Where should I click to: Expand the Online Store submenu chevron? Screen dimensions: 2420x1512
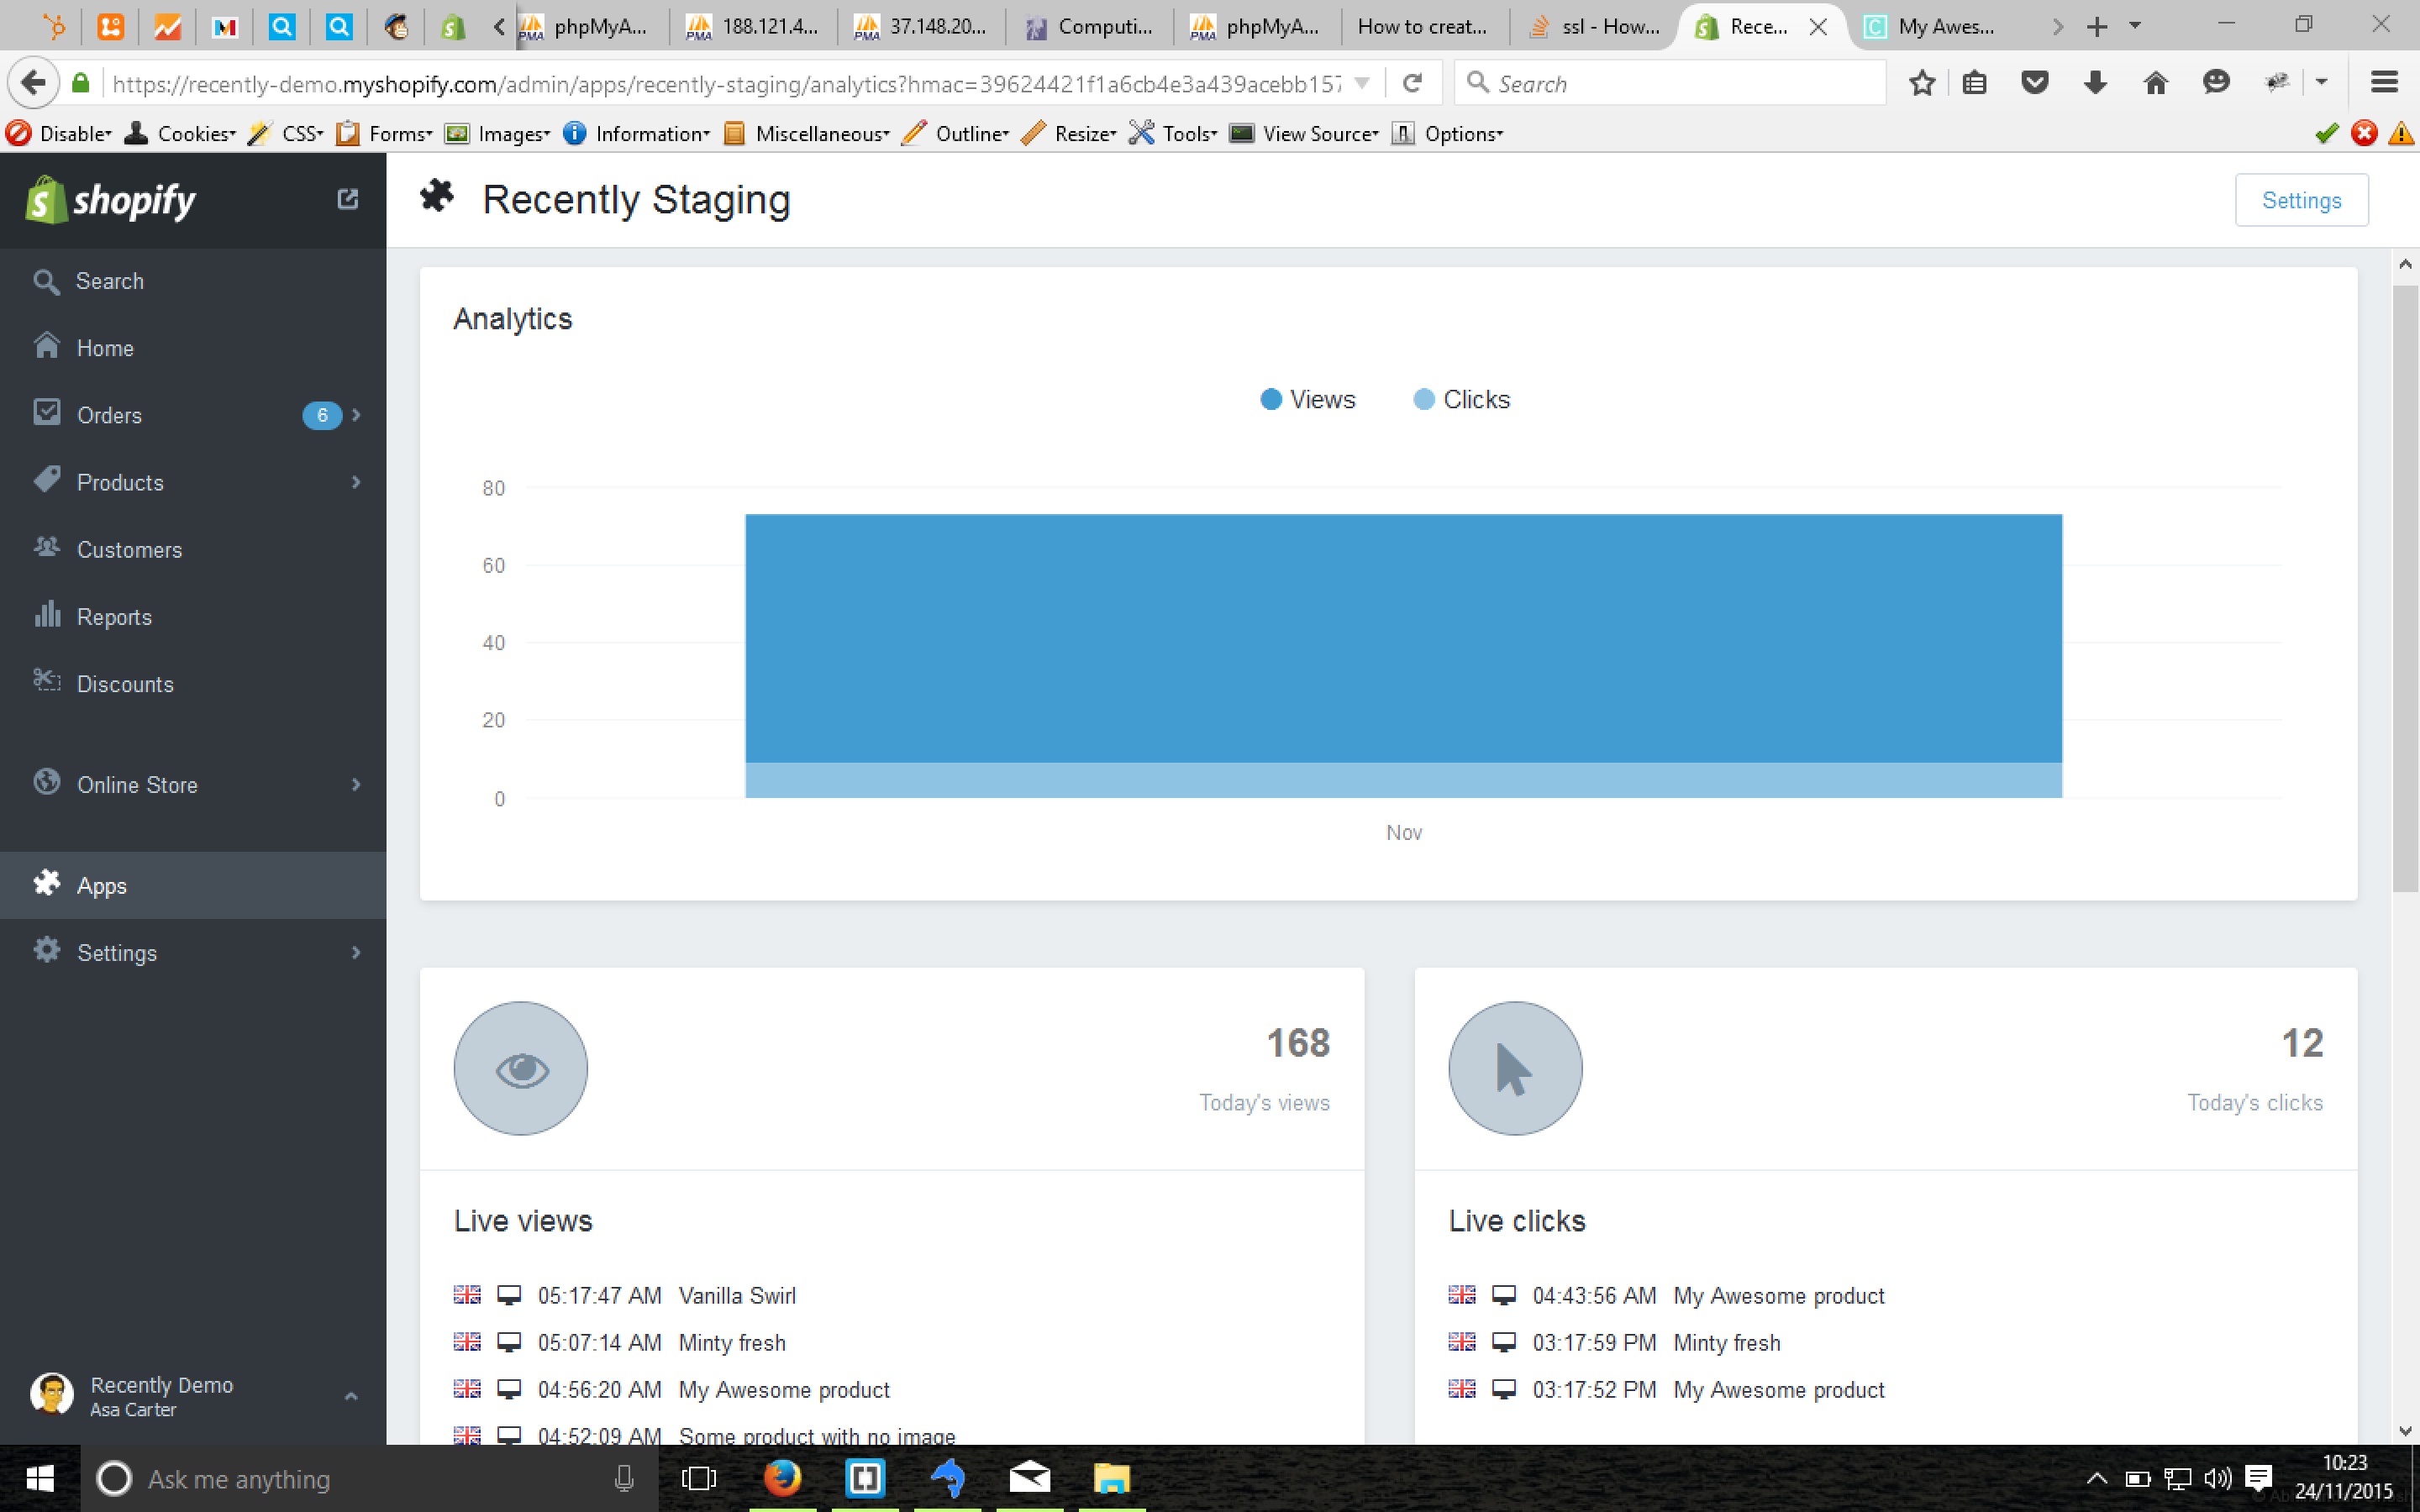click(x=356, y=784)
